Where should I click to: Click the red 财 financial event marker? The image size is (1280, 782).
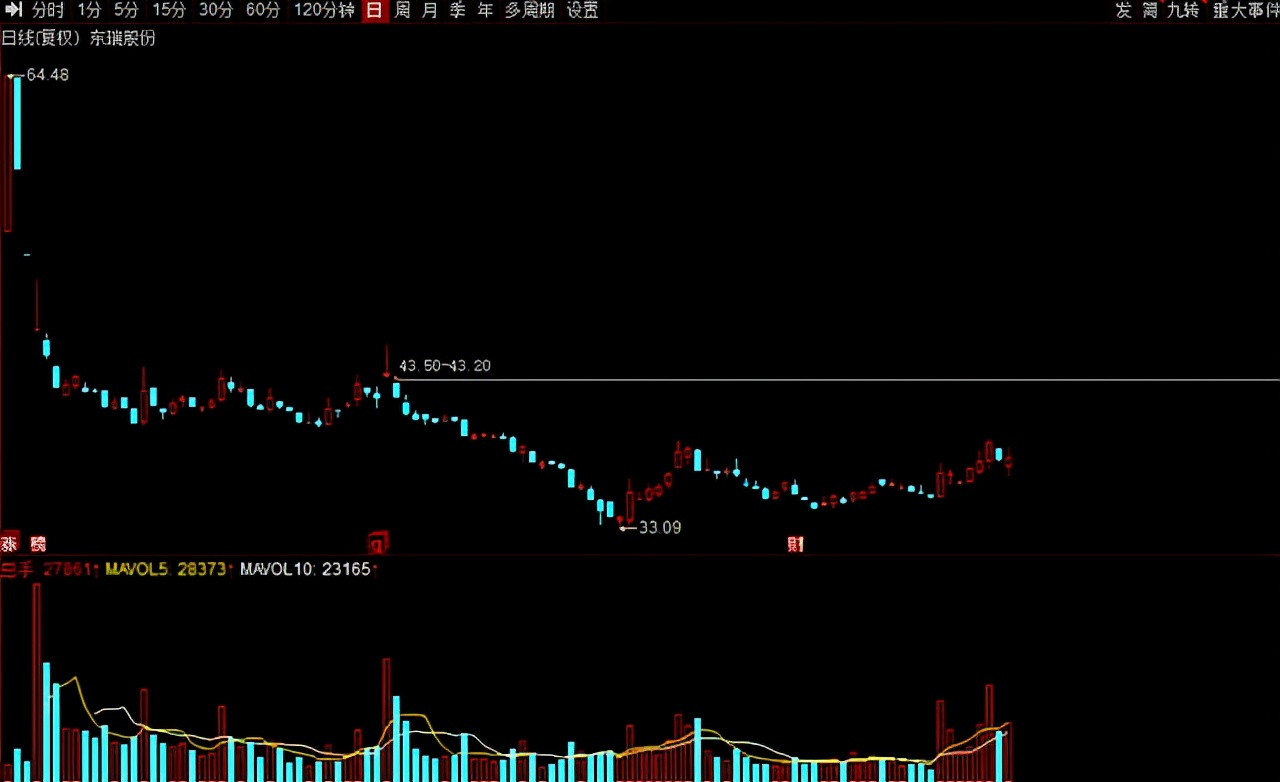click(796, 544)
